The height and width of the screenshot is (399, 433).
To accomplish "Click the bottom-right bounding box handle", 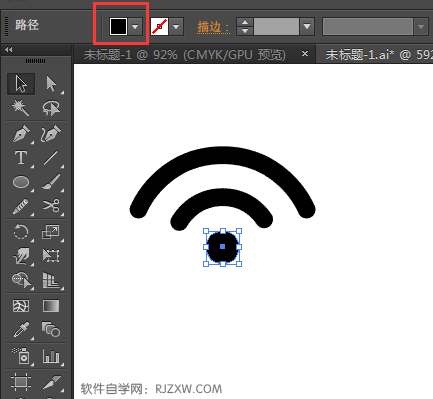I will [x=239, y=264].
